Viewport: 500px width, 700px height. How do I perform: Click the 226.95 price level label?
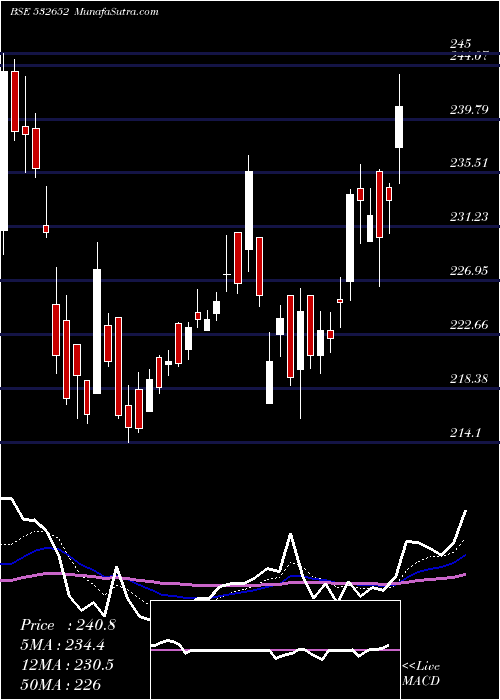click(469, 270)
